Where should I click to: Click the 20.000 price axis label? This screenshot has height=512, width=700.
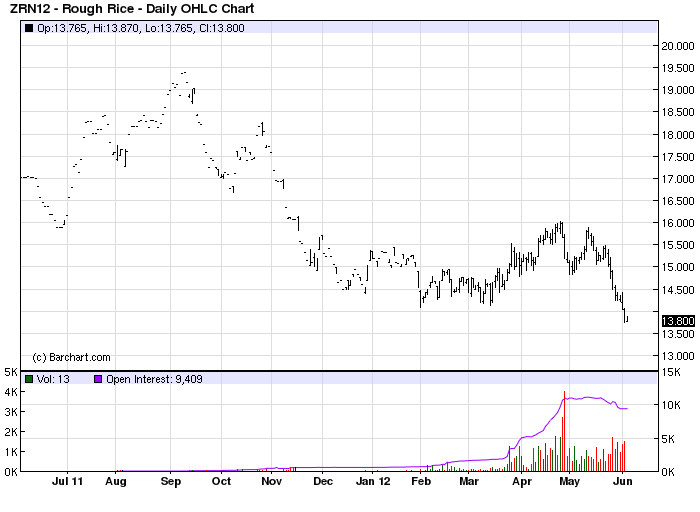[x=678, y=46]
